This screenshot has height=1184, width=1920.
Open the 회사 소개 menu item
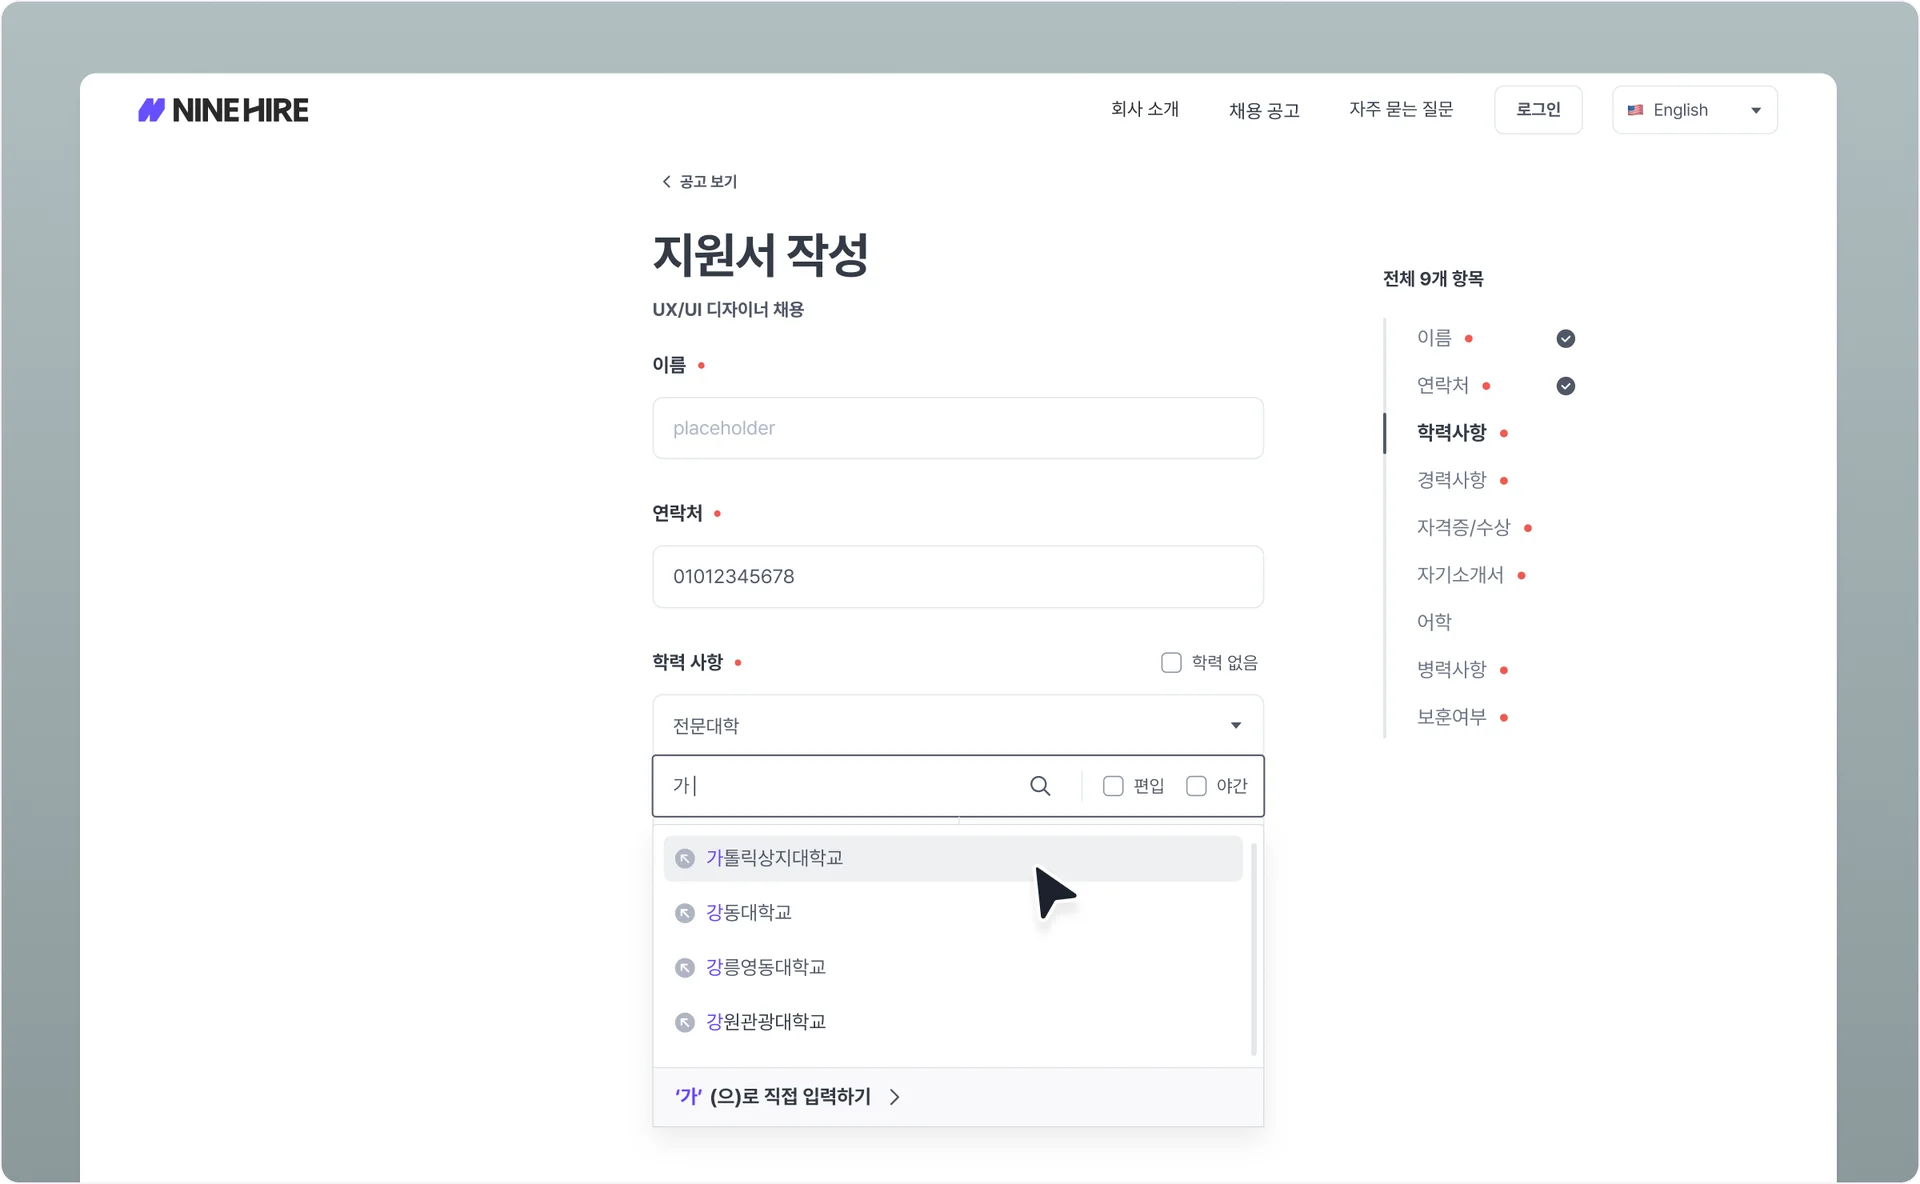[x=1144, y=109]
